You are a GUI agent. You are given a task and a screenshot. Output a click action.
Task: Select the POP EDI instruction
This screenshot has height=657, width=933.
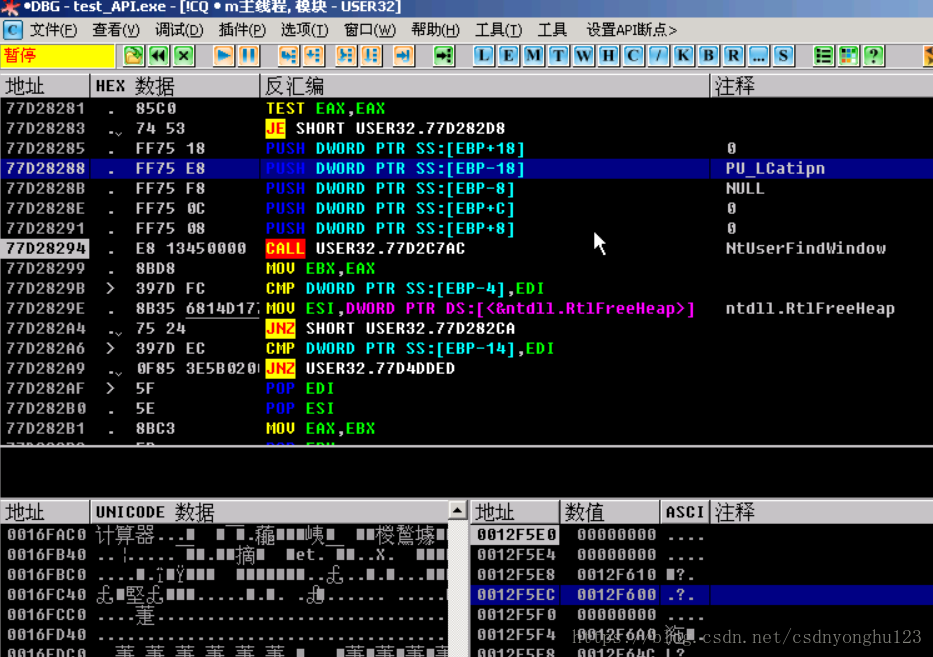point(300,389)
